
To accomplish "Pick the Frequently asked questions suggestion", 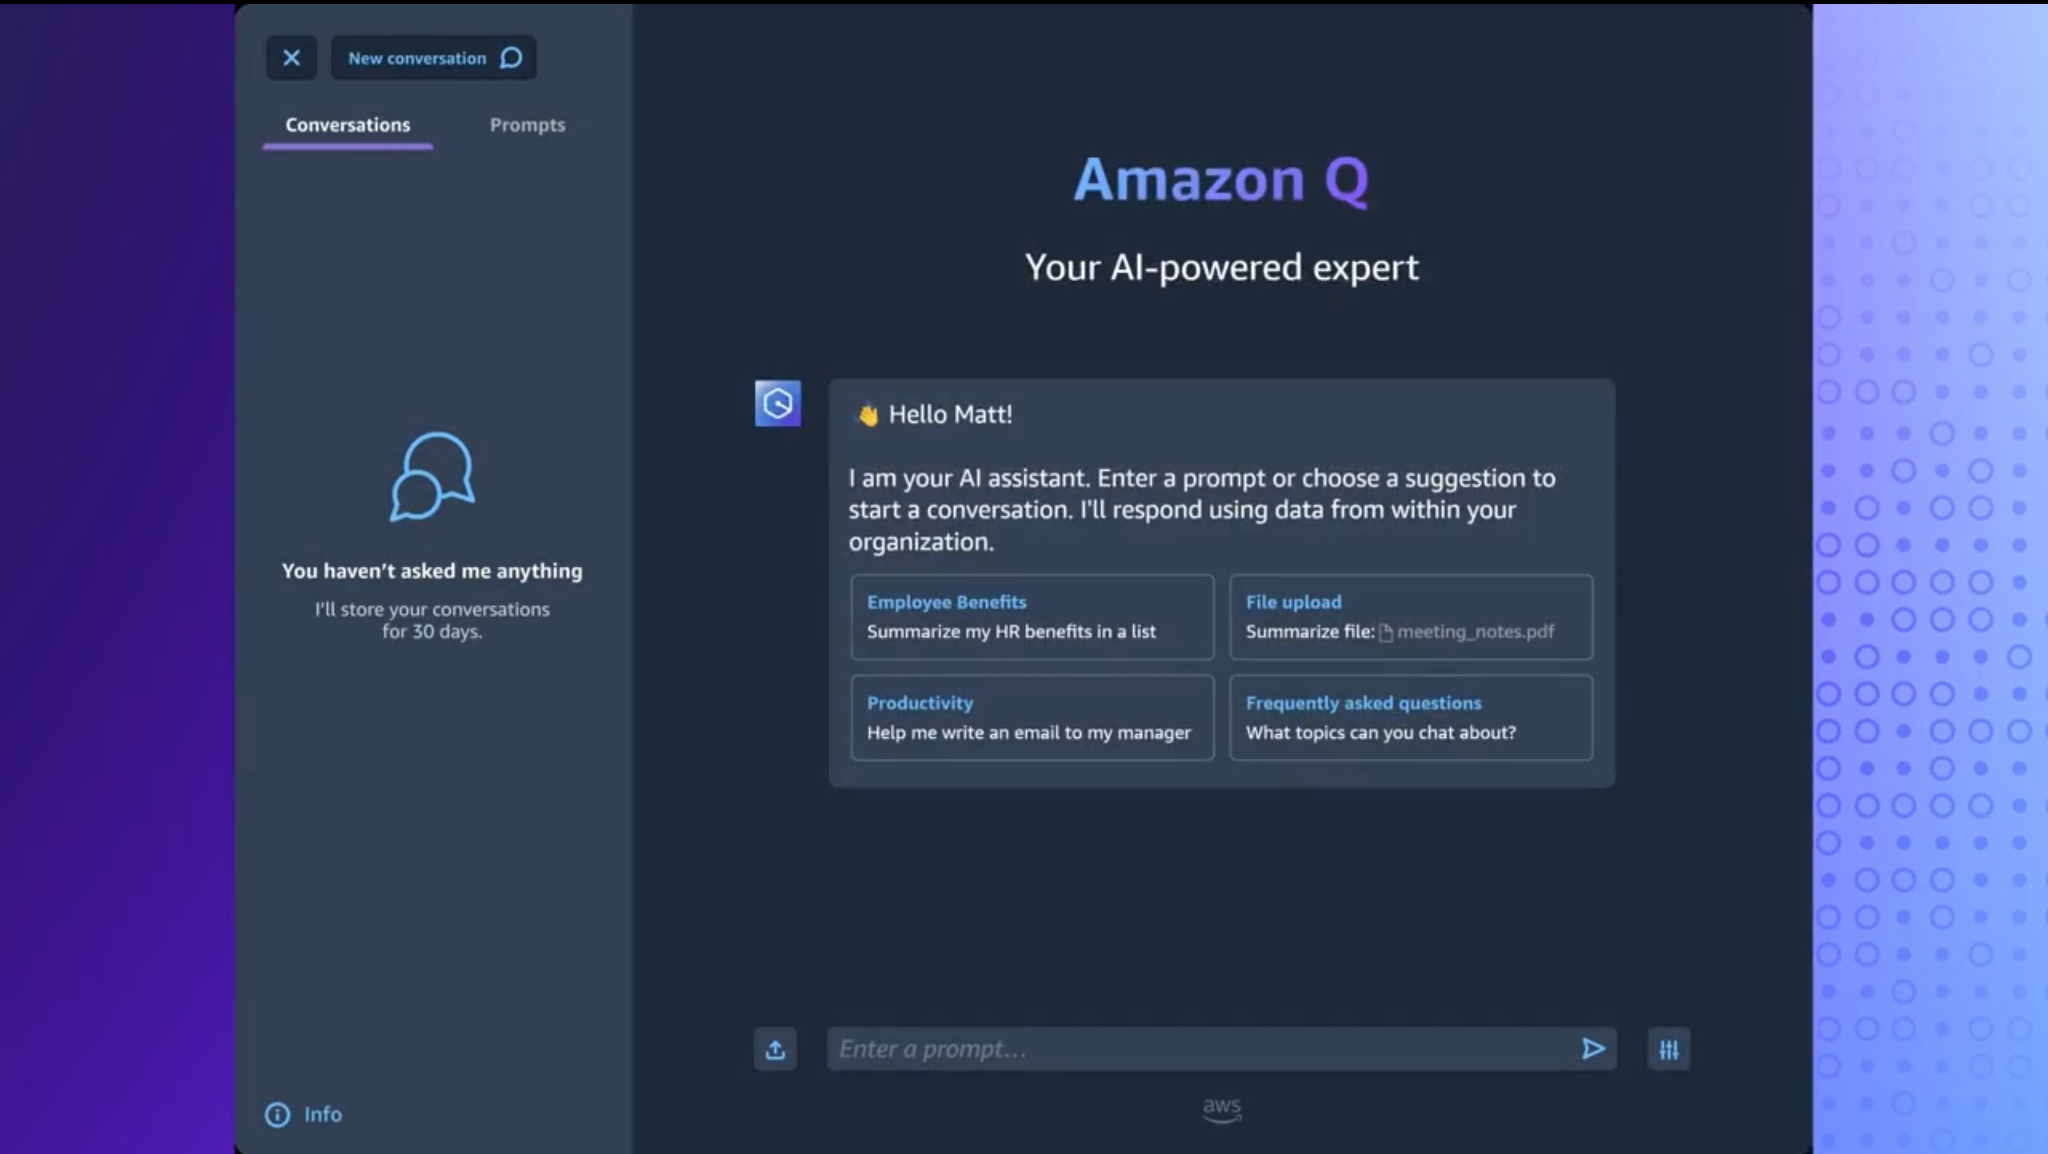I will tap(1411, 718).
